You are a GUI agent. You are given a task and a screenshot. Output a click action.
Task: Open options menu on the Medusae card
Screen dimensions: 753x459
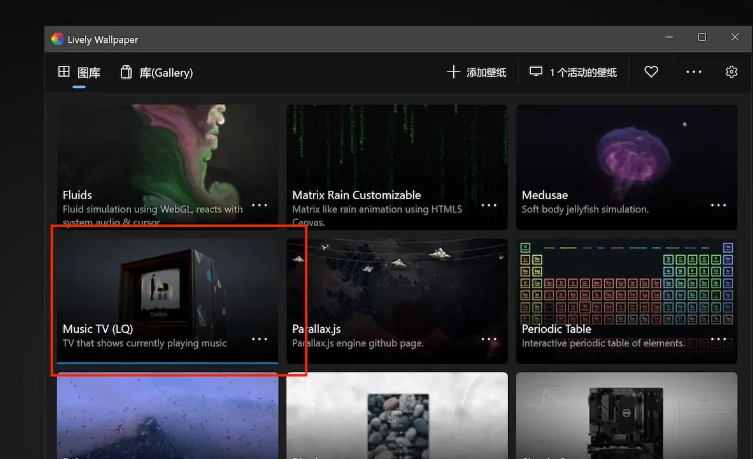[x=718, y=205]
